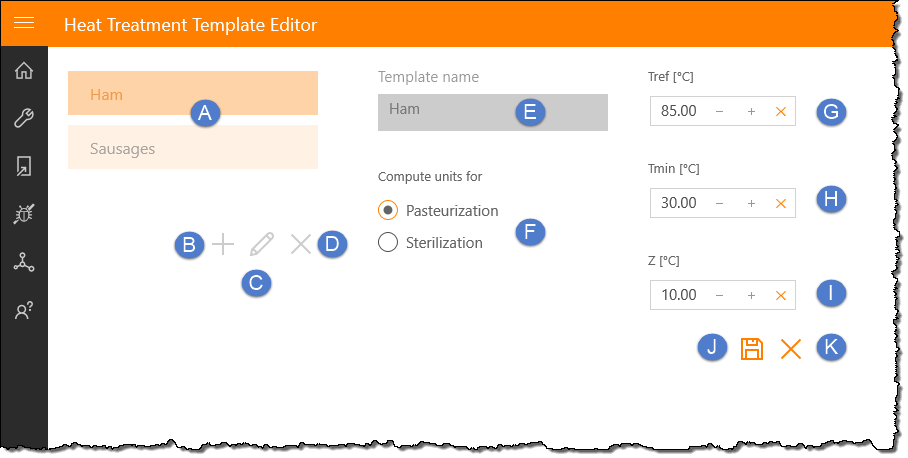Image resolution: width=908 pixels, height=458 pixels.
Task: Clear the Z value field
Action: [x=781, y=295]
